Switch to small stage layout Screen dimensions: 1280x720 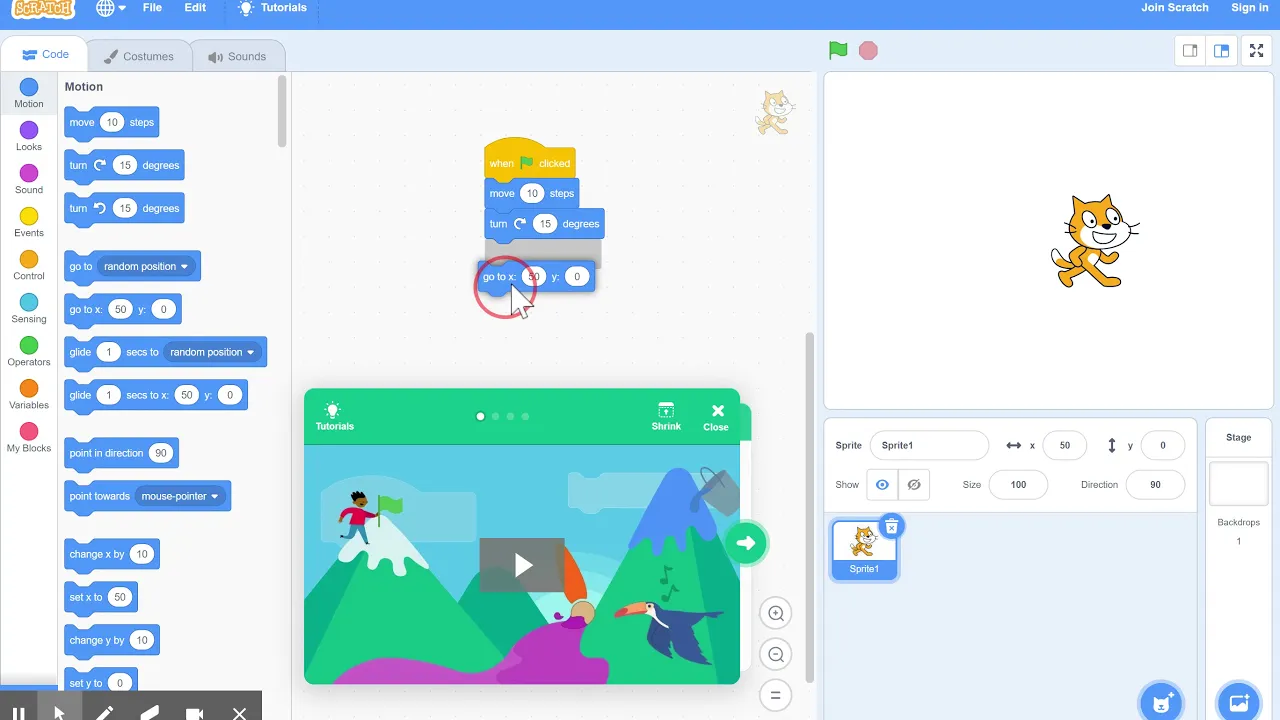click(x=1190, y=51)
